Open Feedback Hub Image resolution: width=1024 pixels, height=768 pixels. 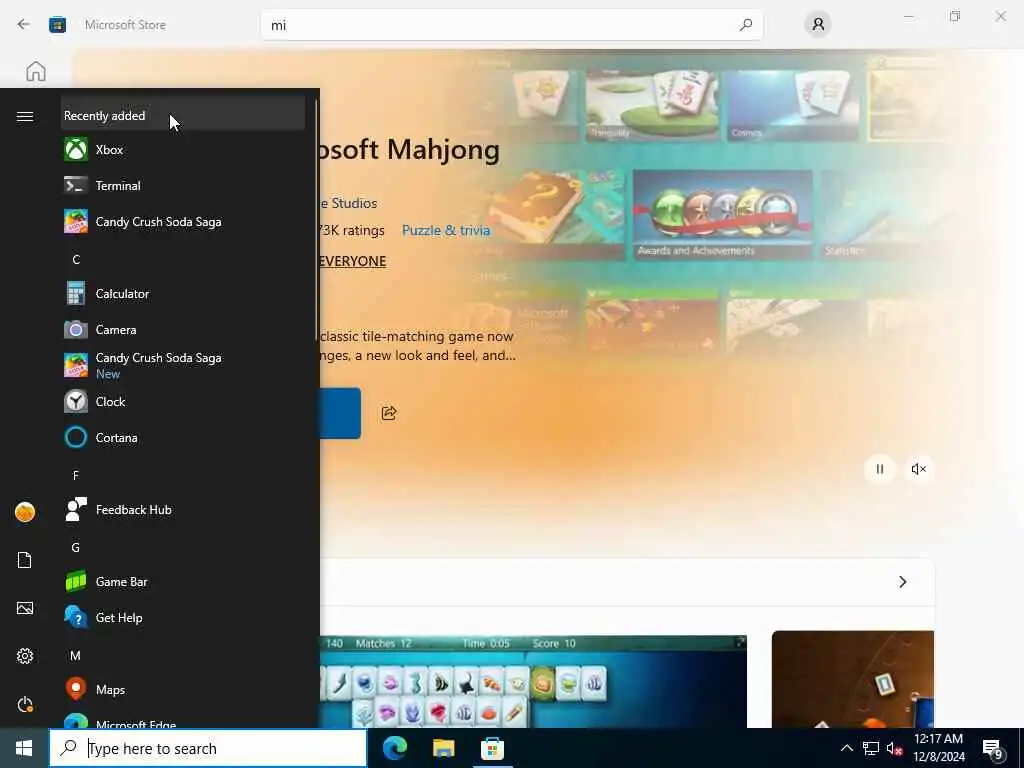pos(183,509)
